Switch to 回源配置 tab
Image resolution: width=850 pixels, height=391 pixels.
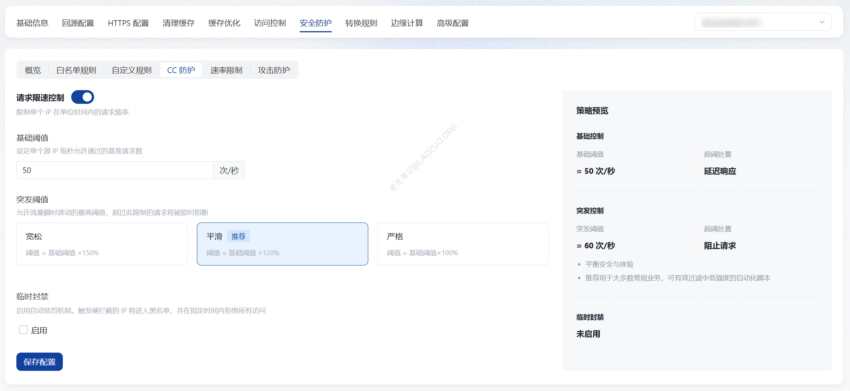point(78,23)
